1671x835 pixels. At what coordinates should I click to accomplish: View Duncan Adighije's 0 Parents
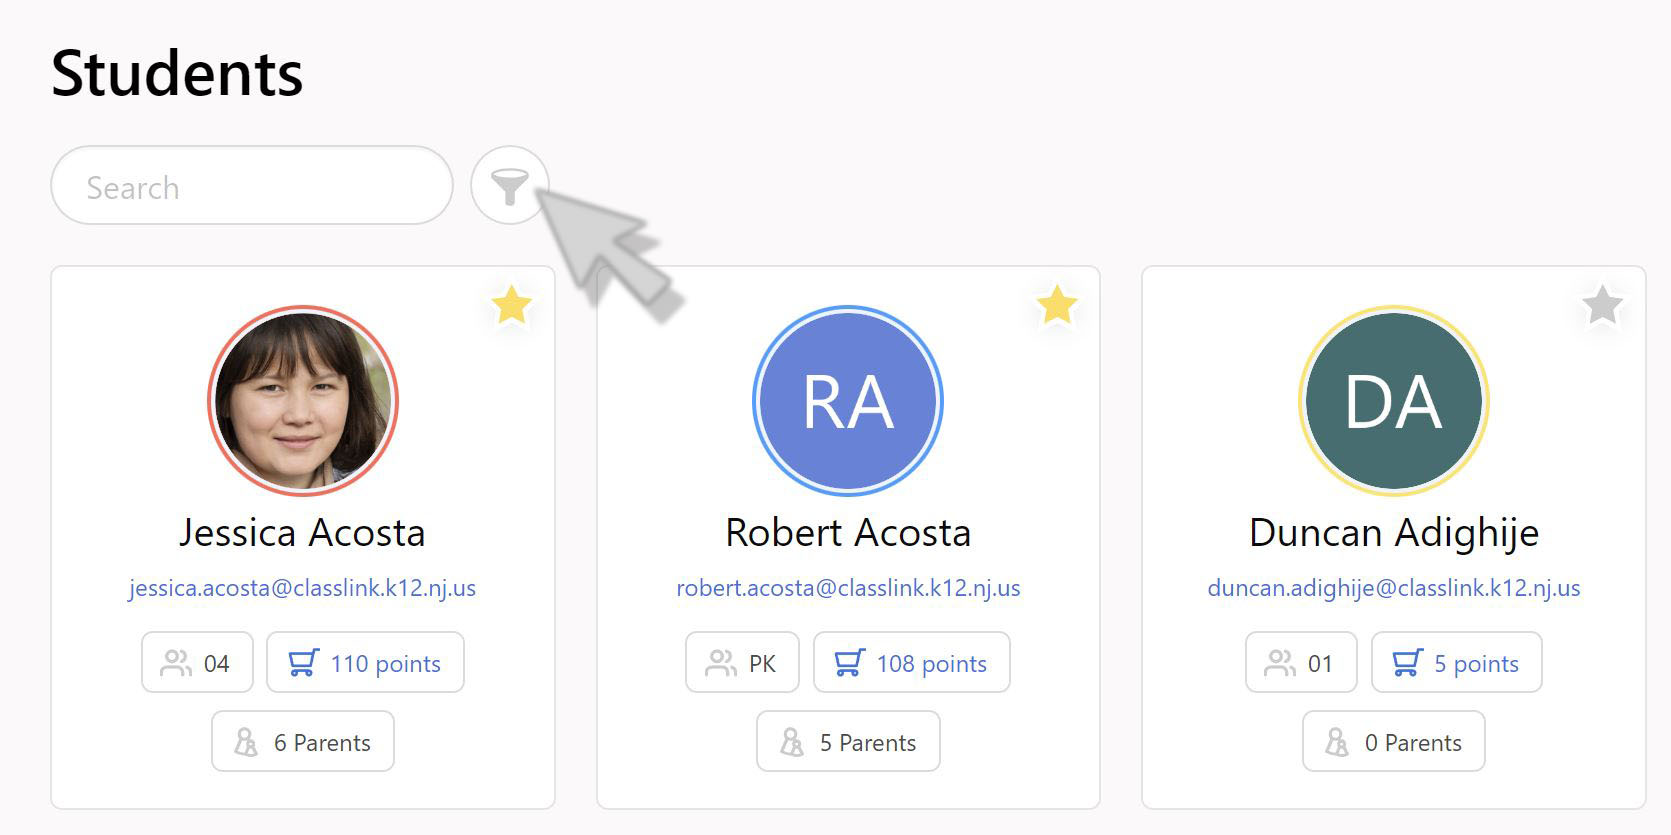1393,742
